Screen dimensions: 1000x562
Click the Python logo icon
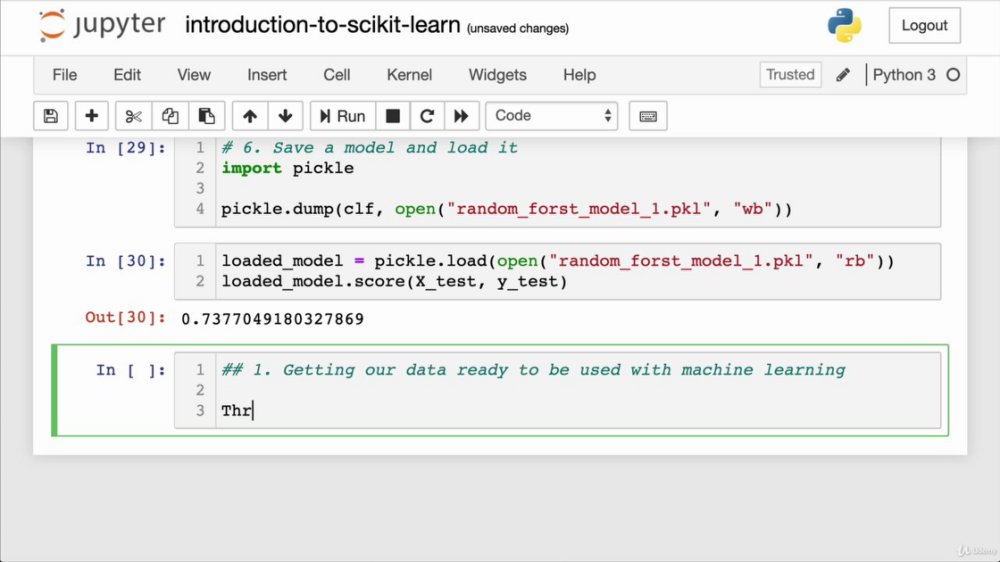click(844, 26)
